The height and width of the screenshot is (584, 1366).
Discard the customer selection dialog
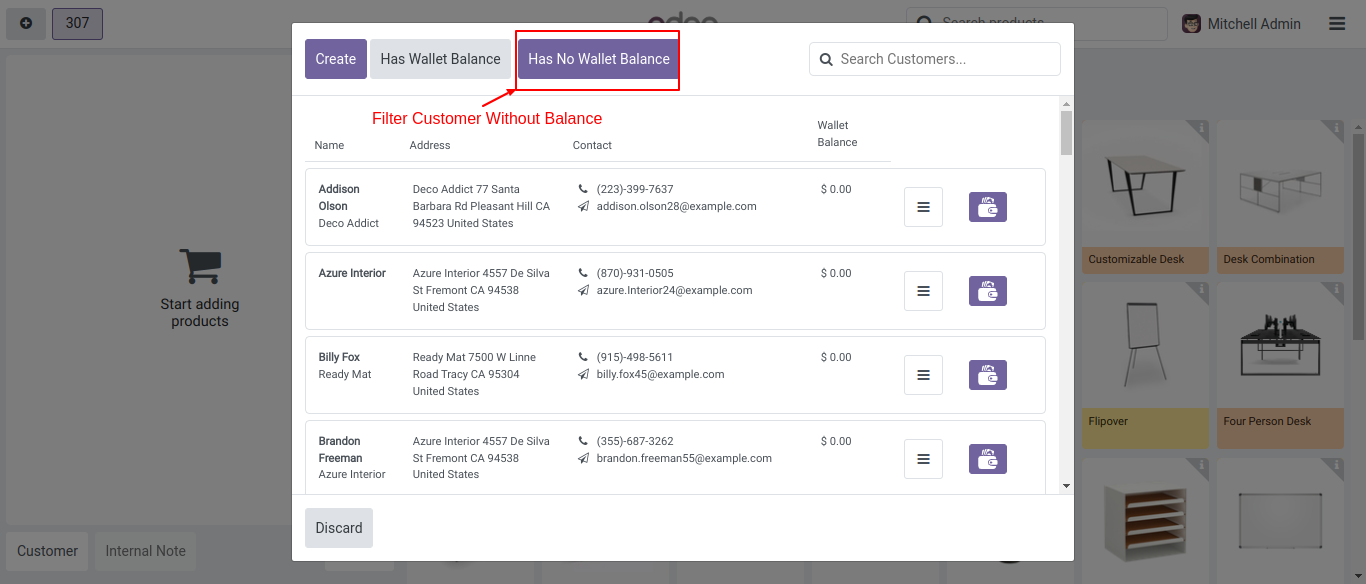pyautogui.click(x=339, y=528)
